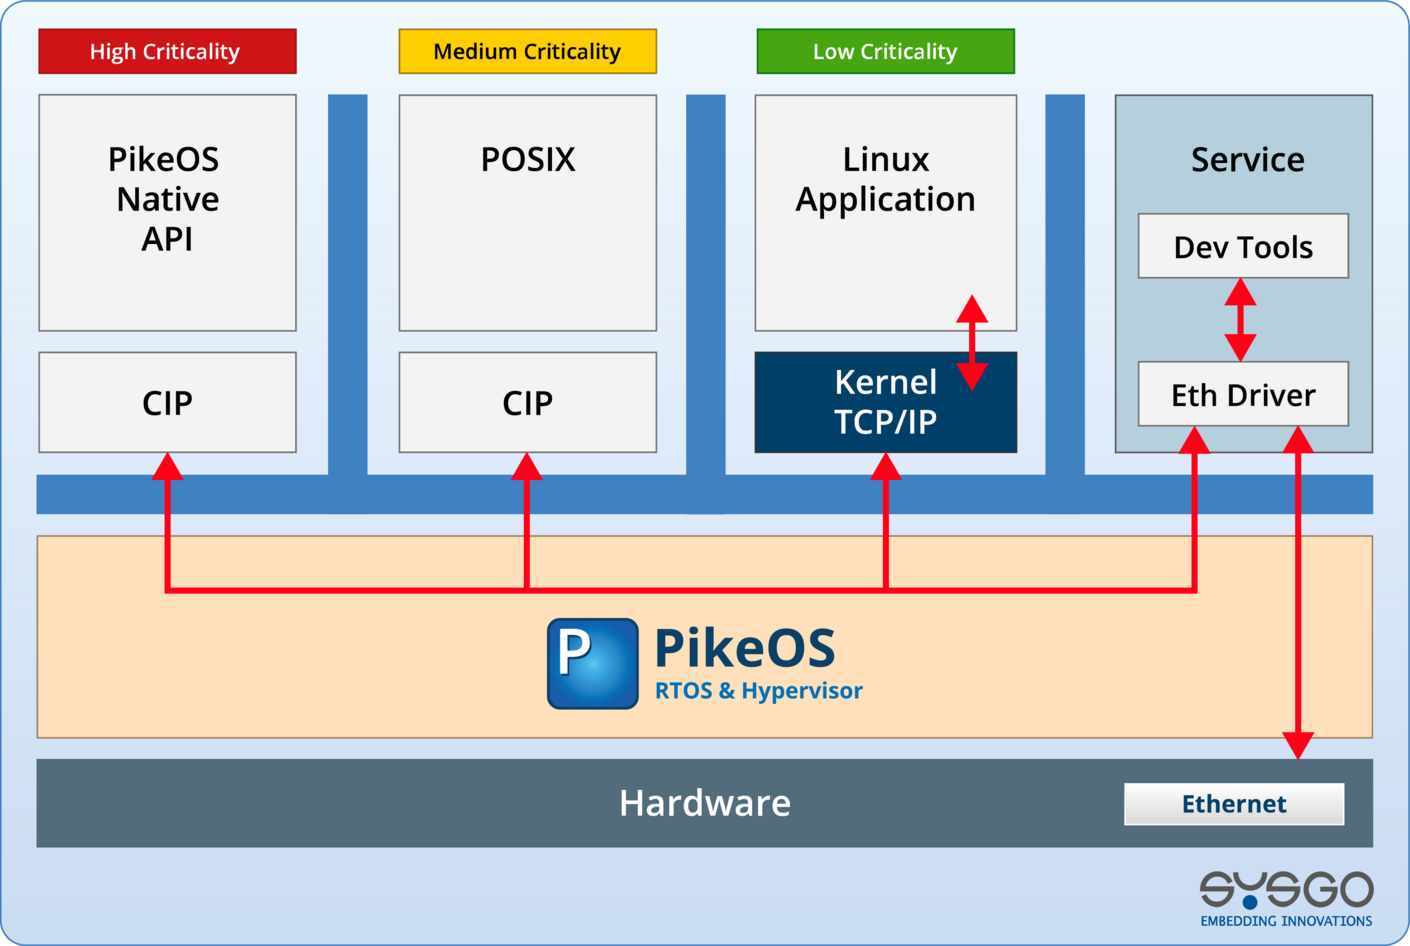Image resolution: width=1410 pixels, height=946 pixels.
Task: Click the Eth Driver element
Action: click(x=1243, y=394)
